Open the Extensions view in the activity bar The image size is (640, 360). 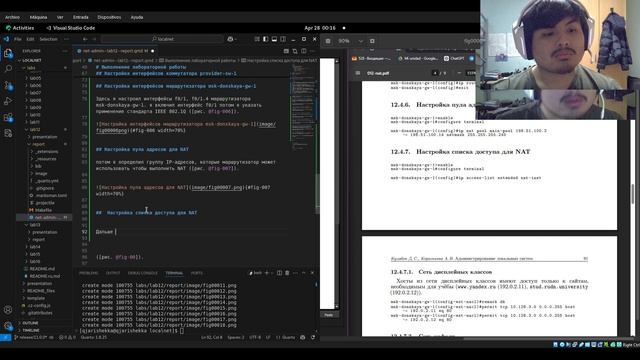[x=8, y=118]
